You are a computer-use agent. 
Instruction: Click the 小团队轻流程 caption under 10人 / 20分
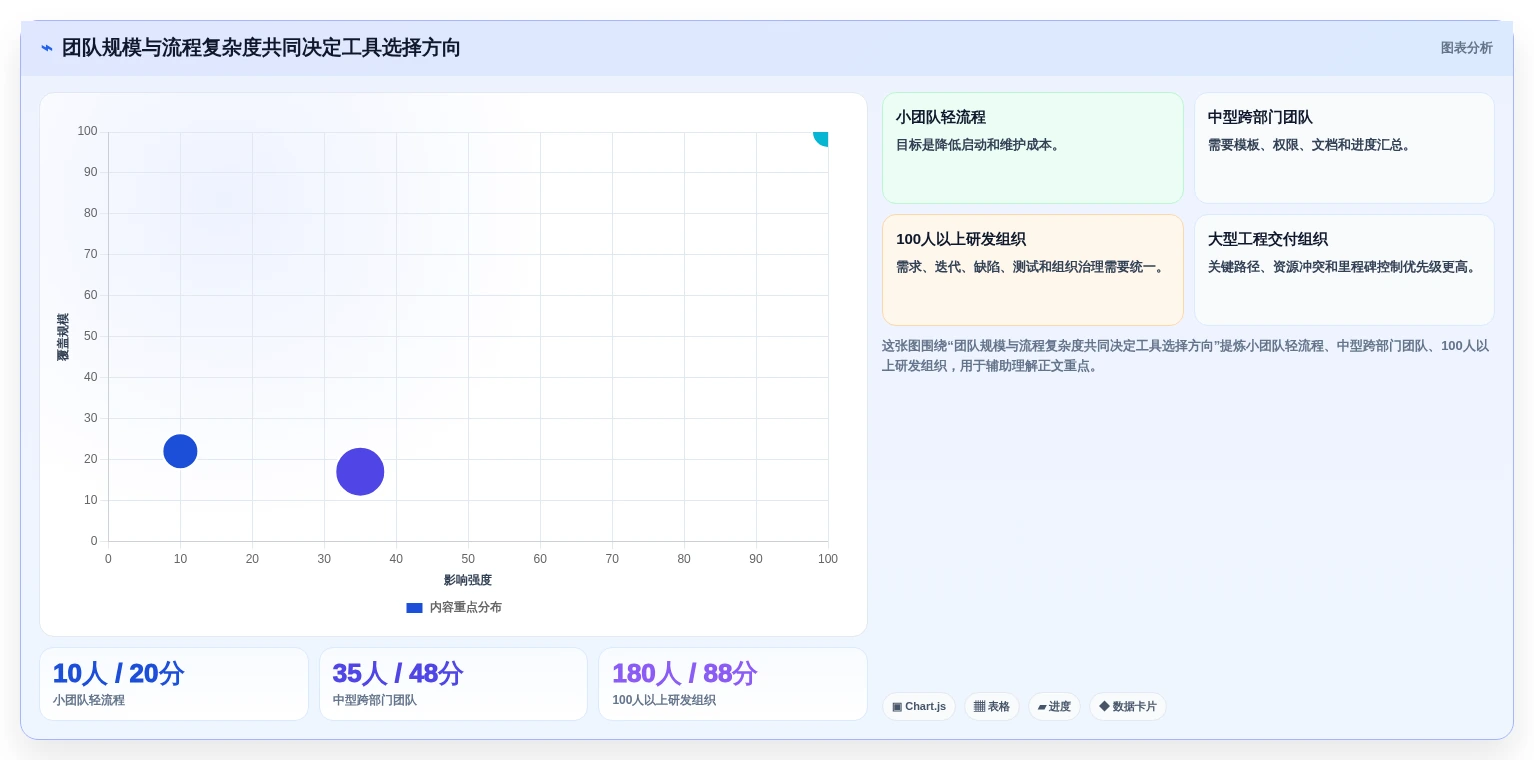(x=89, y=700)
